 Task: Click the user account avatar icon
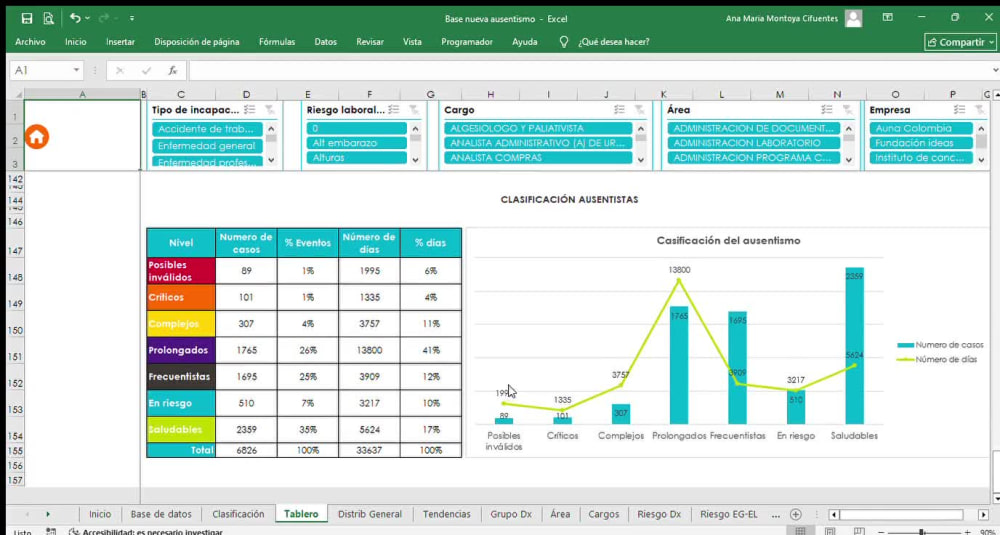[853, 18]
